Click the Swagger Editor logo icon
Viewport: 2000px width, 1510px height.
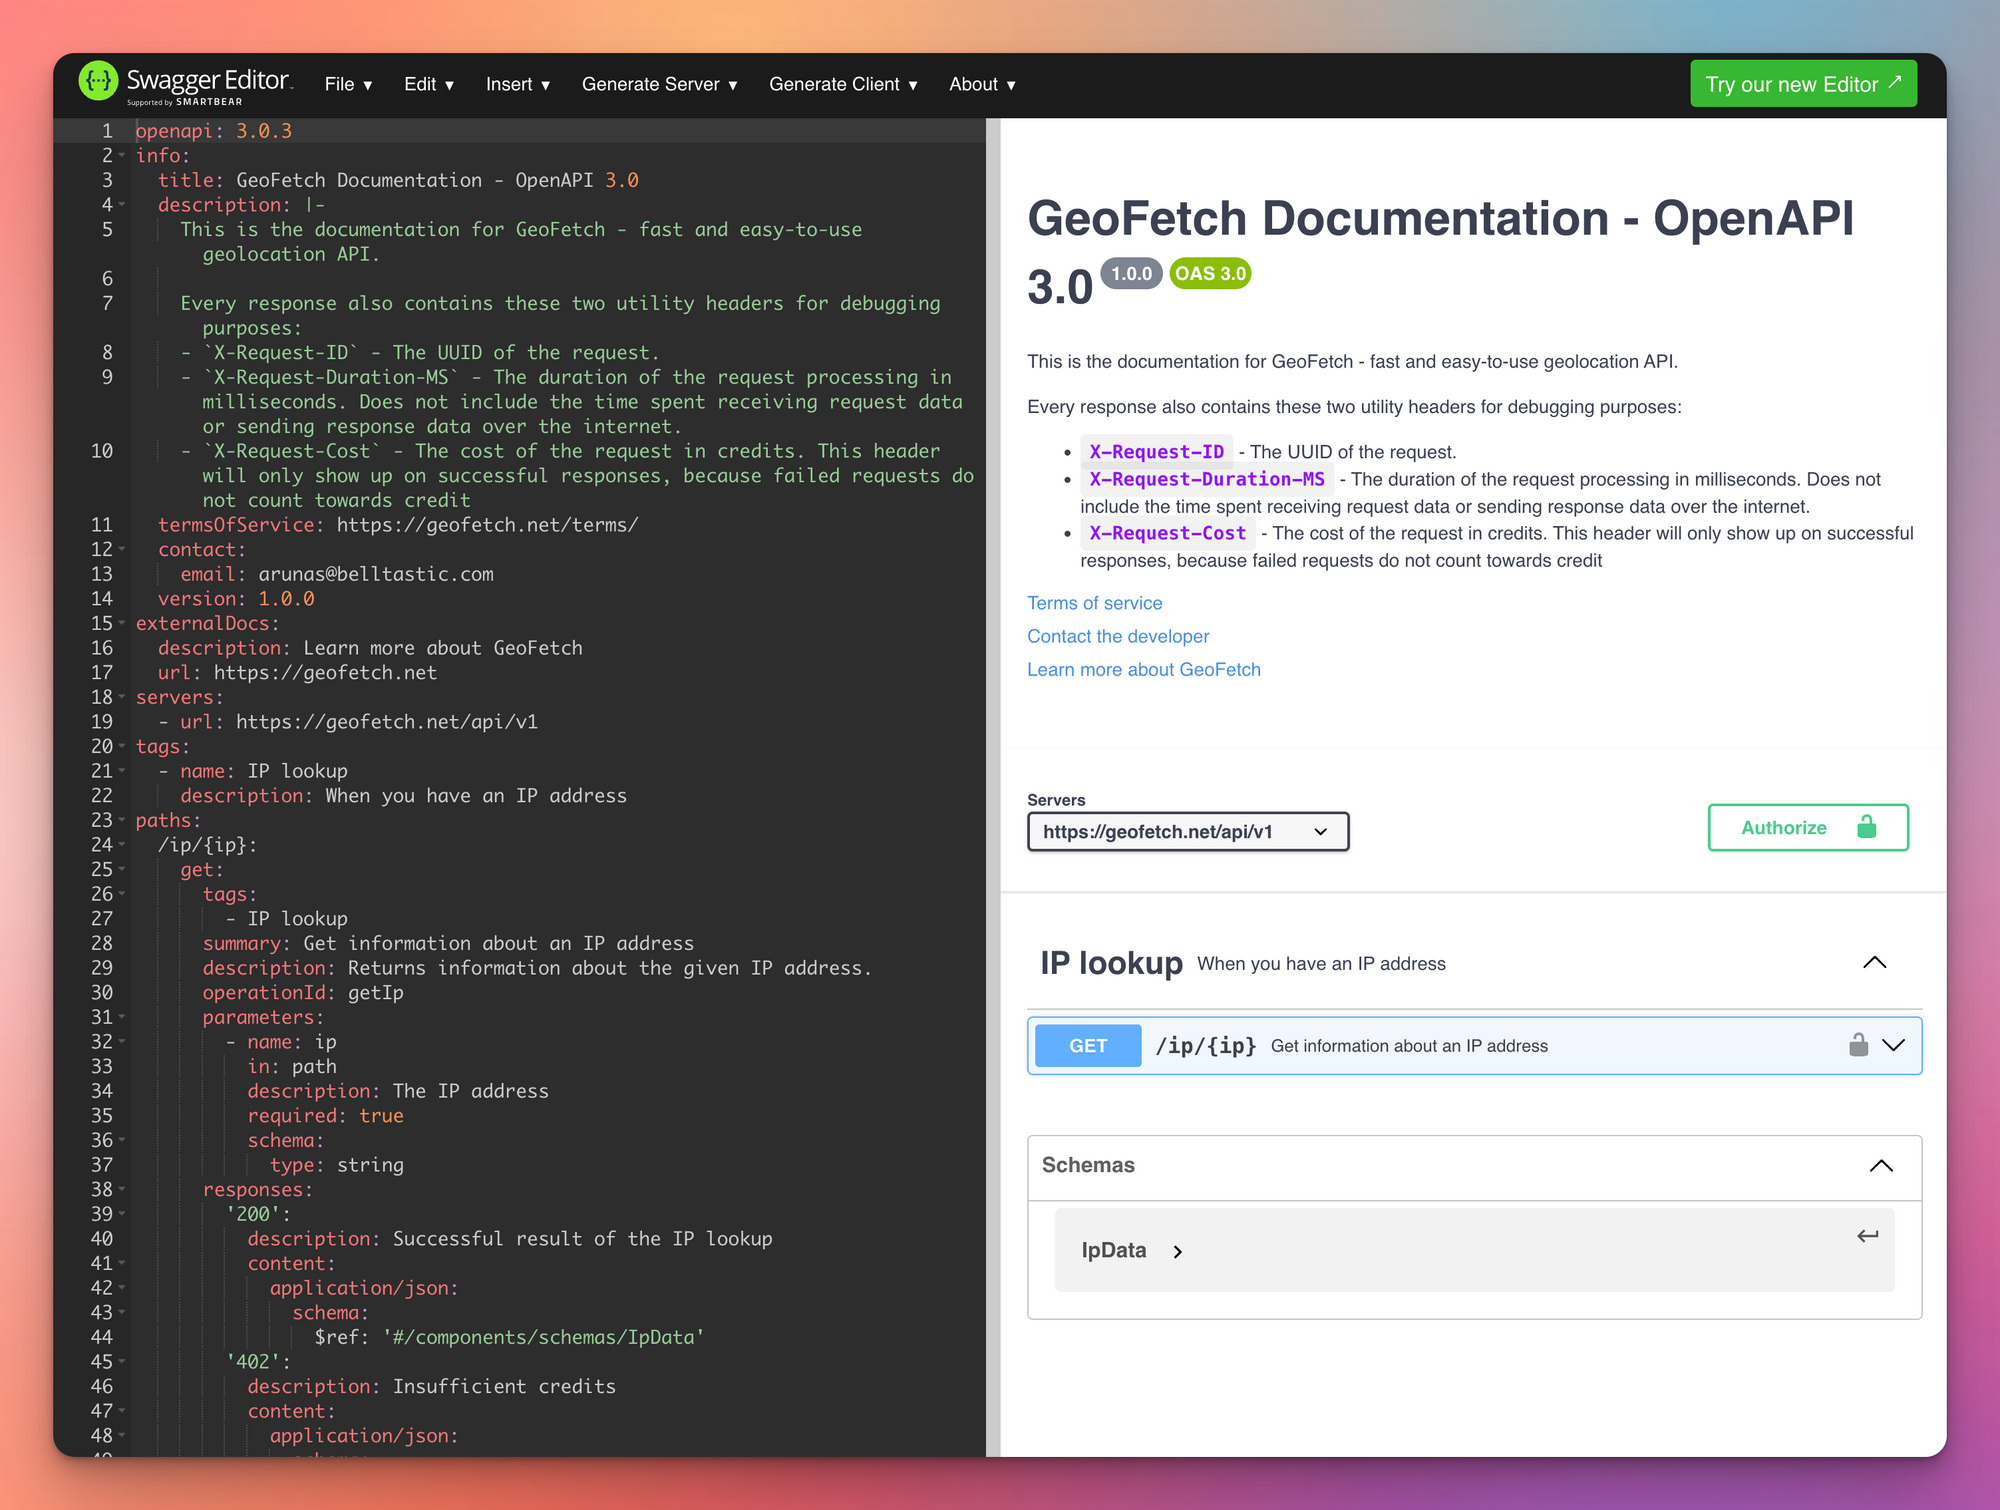(98, 82)
